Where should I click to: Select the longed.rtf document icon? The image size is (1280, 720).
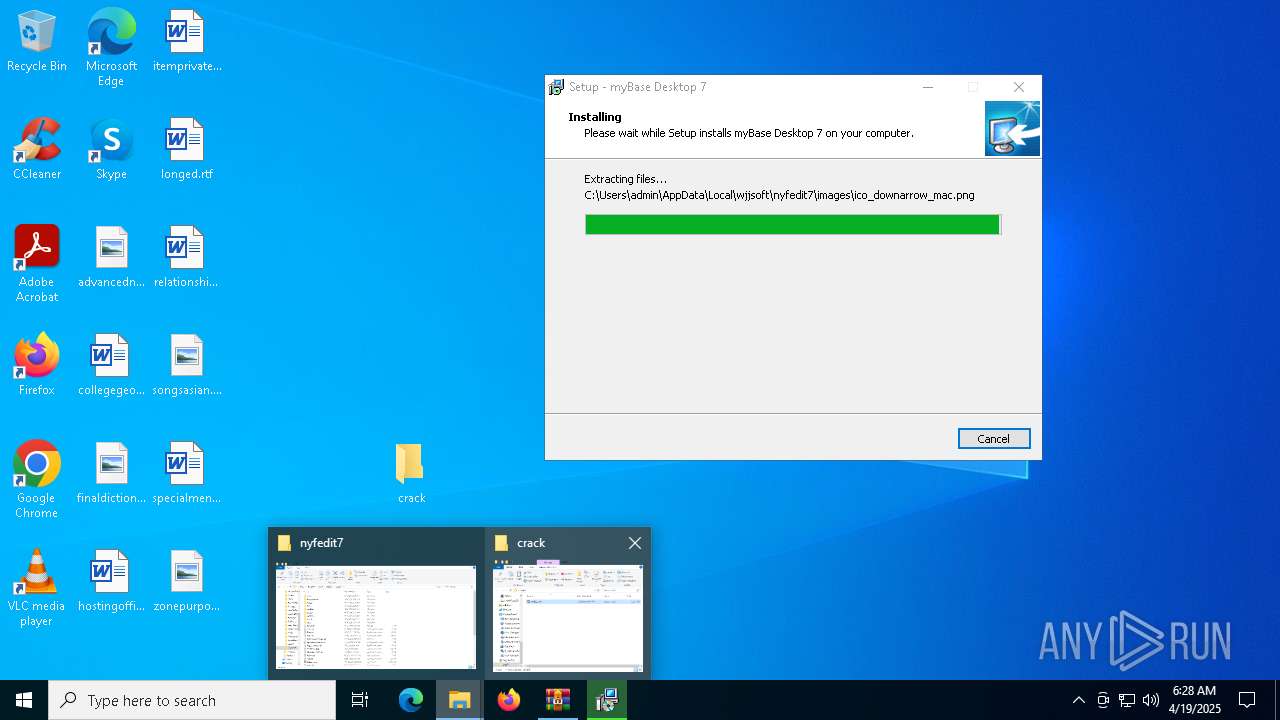click(186, 150)
